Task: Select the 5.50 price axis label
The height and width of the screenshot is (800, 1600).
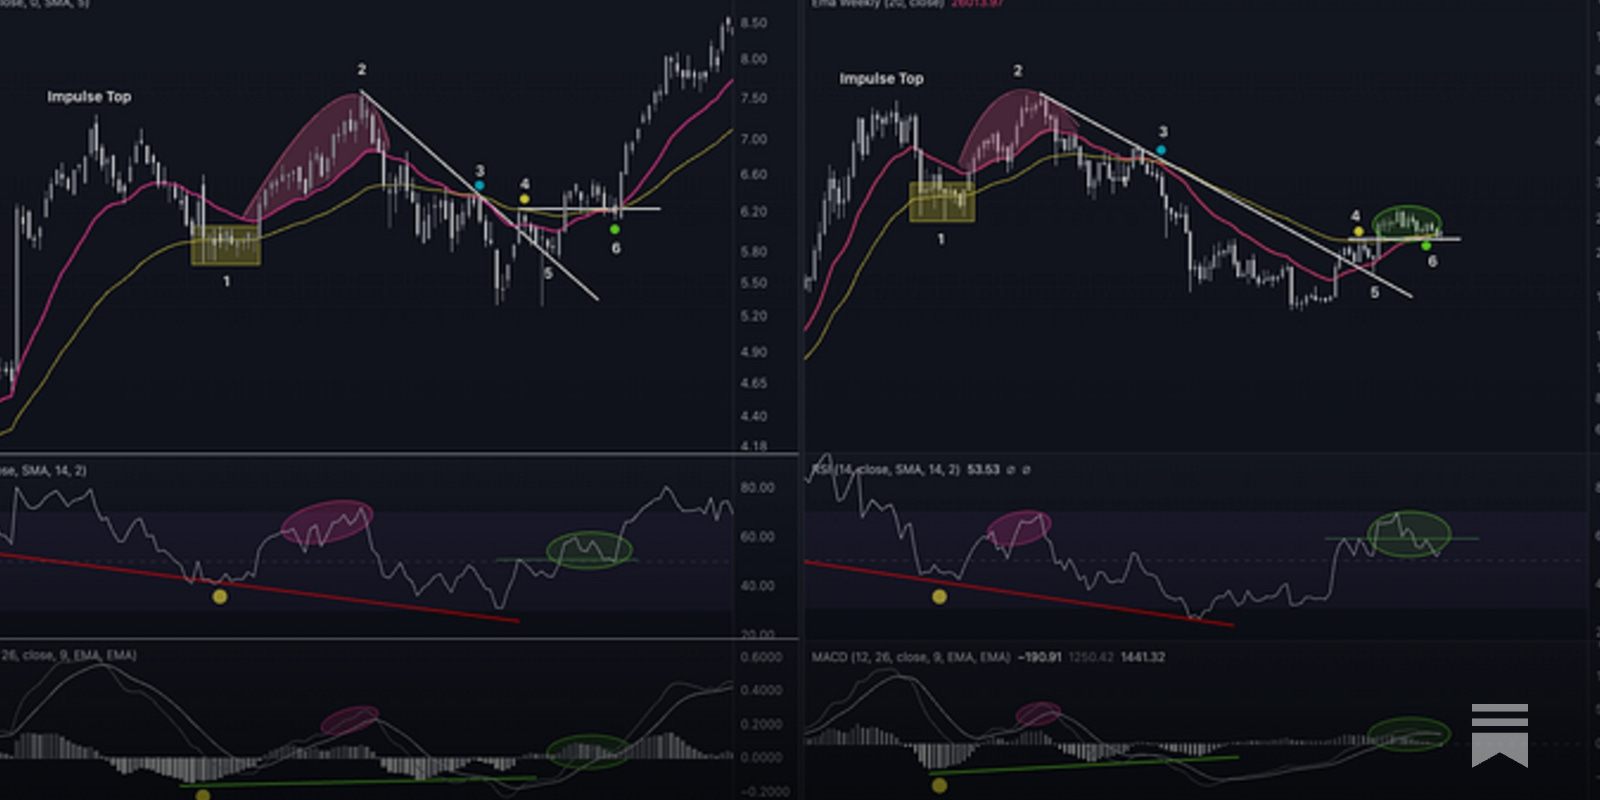Action: pos(754,284)
